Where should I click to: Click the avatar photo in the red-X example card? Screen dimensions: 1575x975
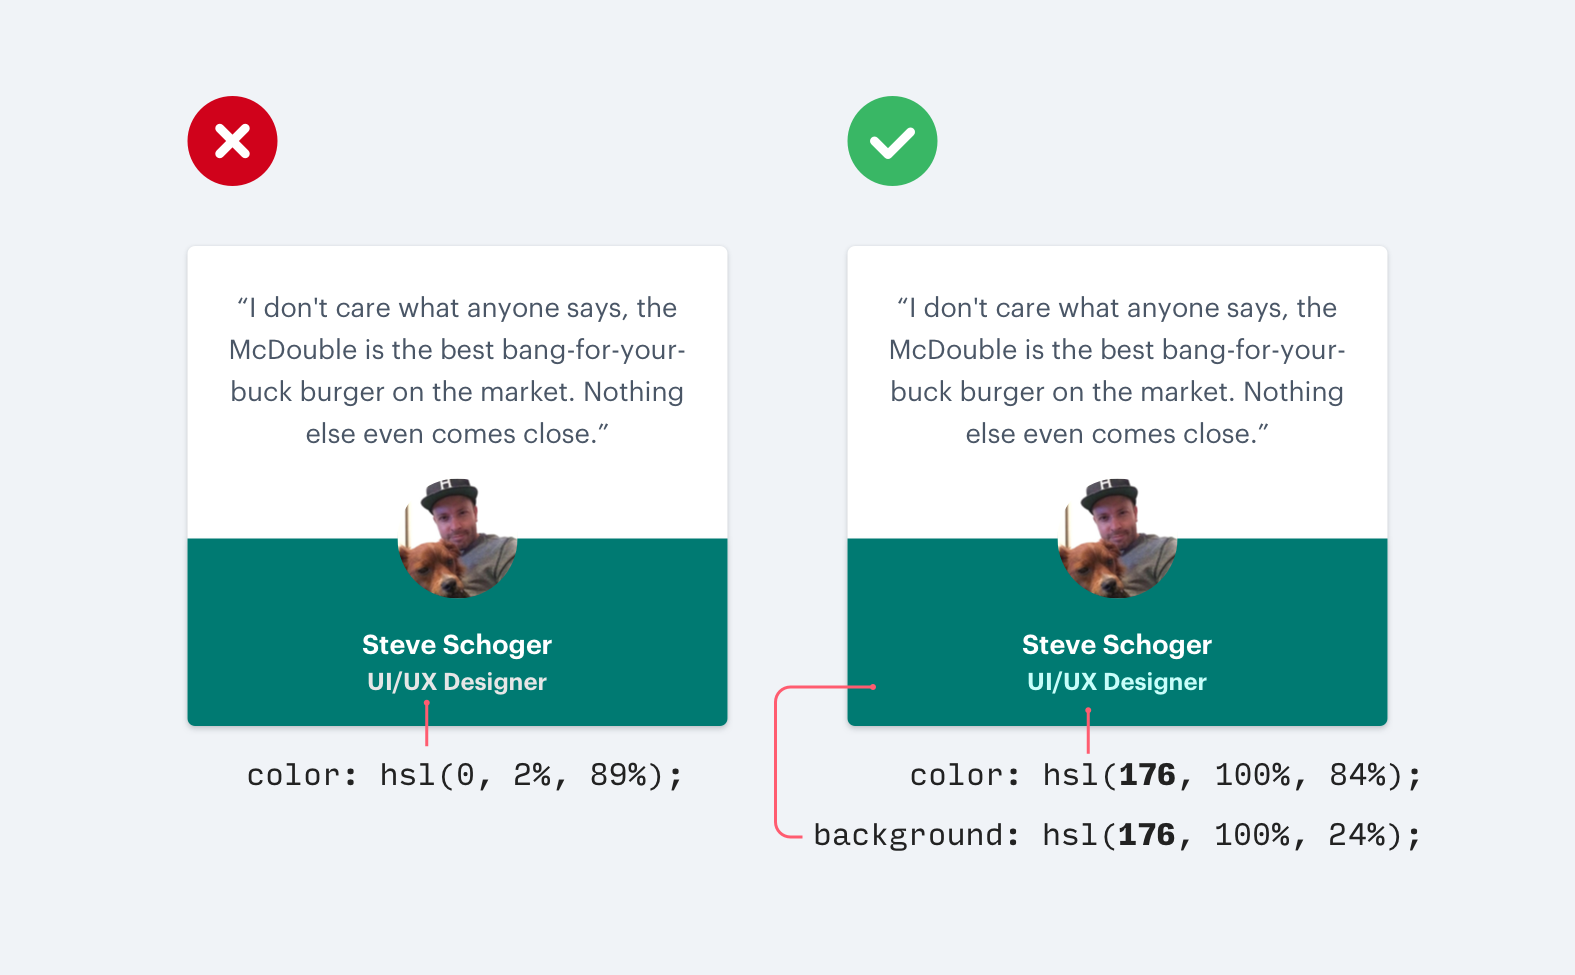pyautogui.click(x=457, y=538)
